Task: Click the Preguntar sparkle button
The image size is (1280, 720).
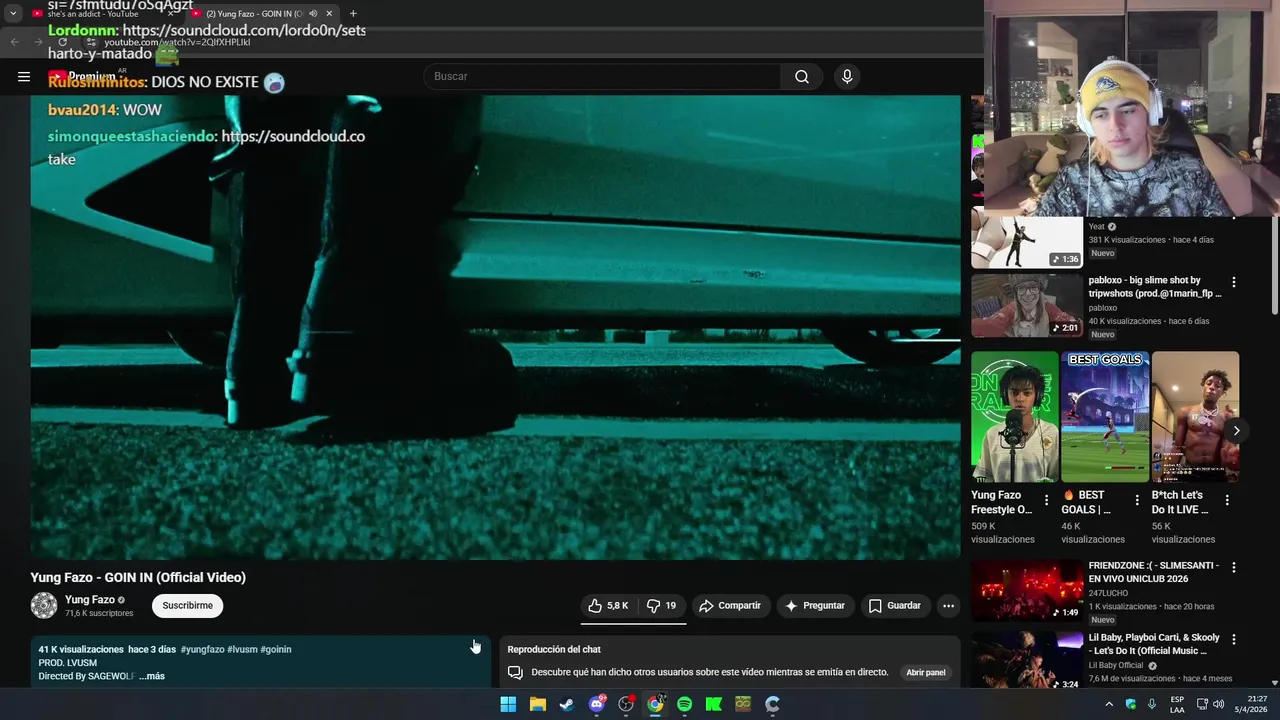Action: [x=815, y=605]
